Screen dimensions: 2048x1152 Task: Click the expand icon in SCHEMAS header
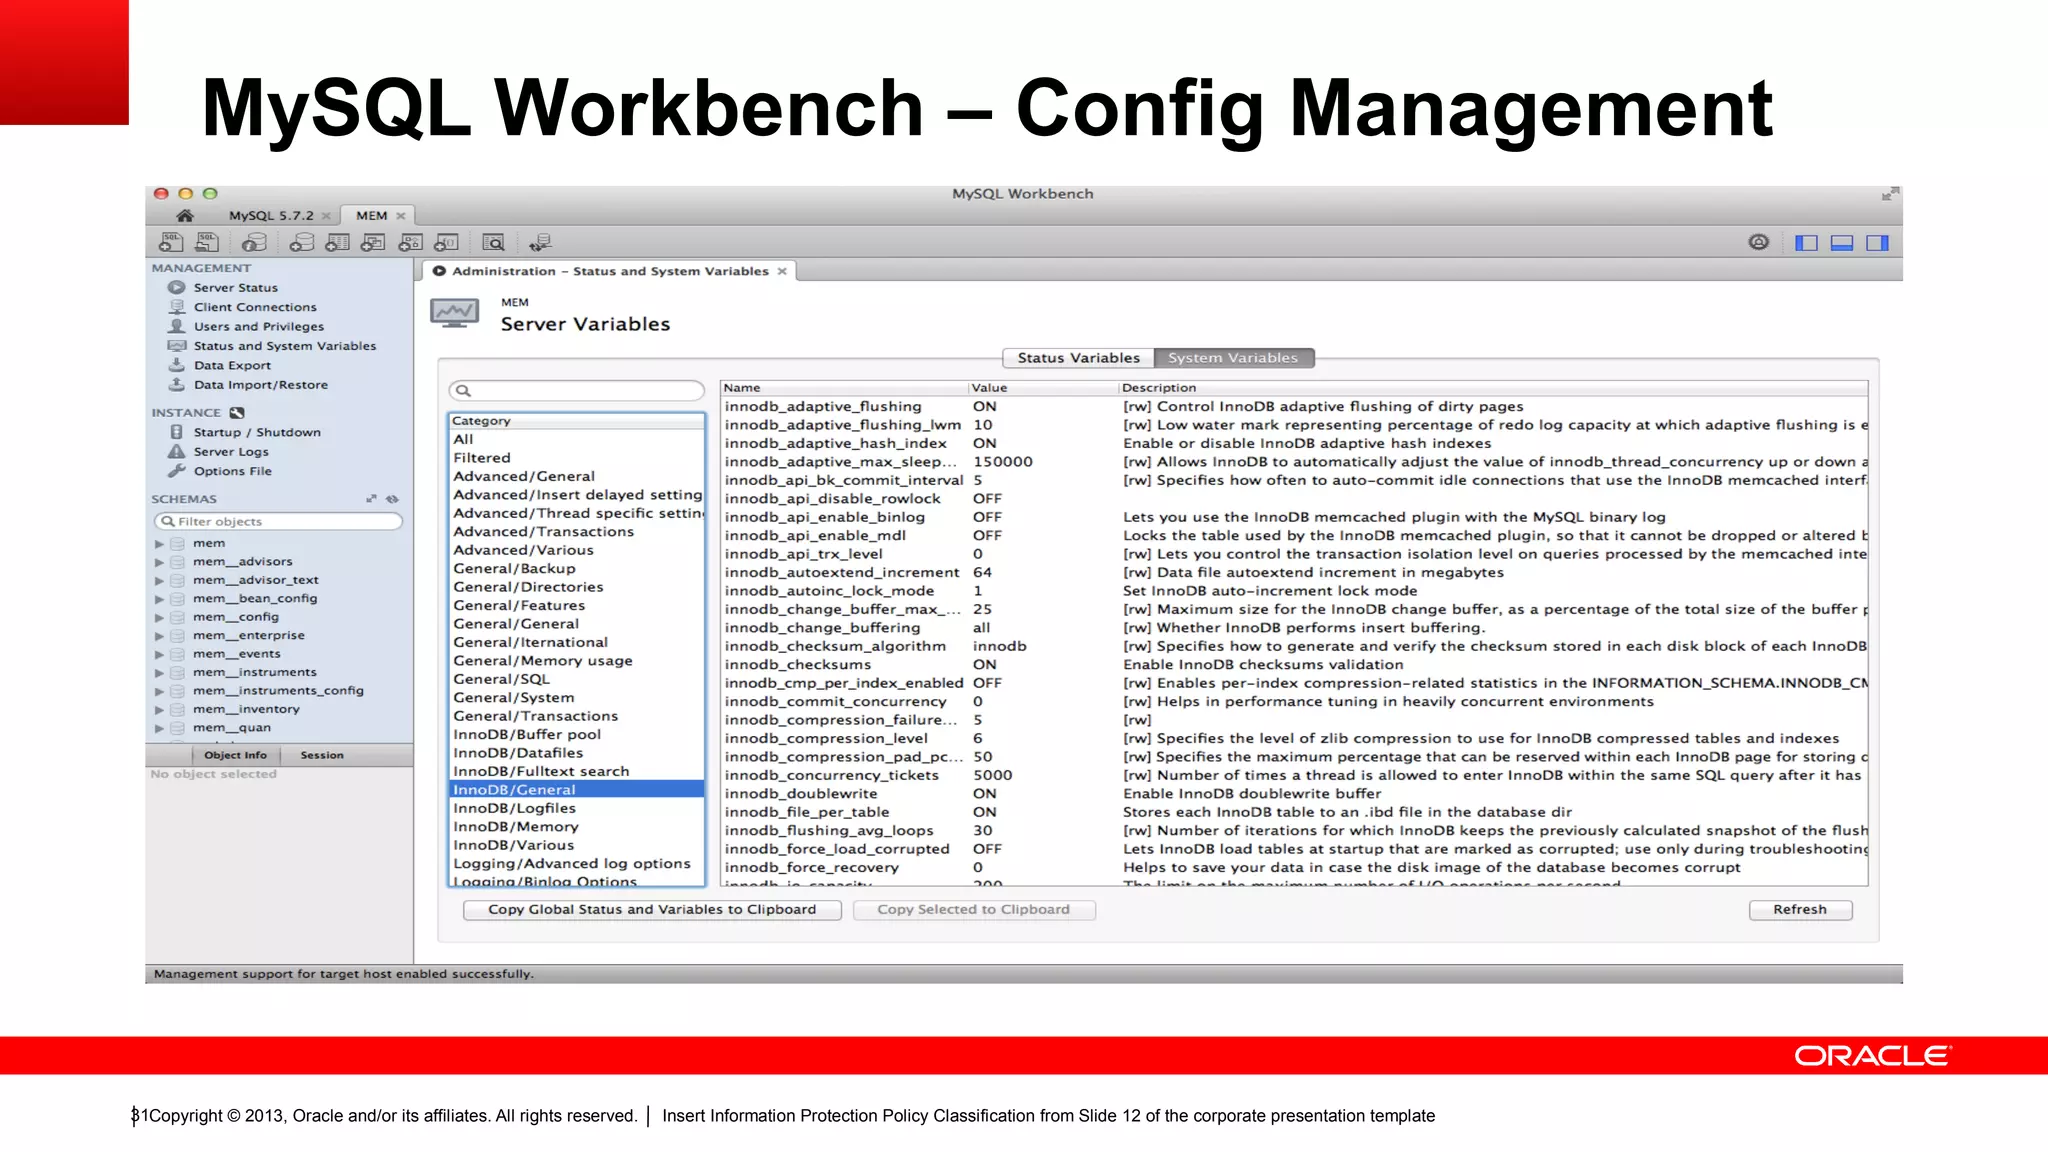click(x=371, y=498)
